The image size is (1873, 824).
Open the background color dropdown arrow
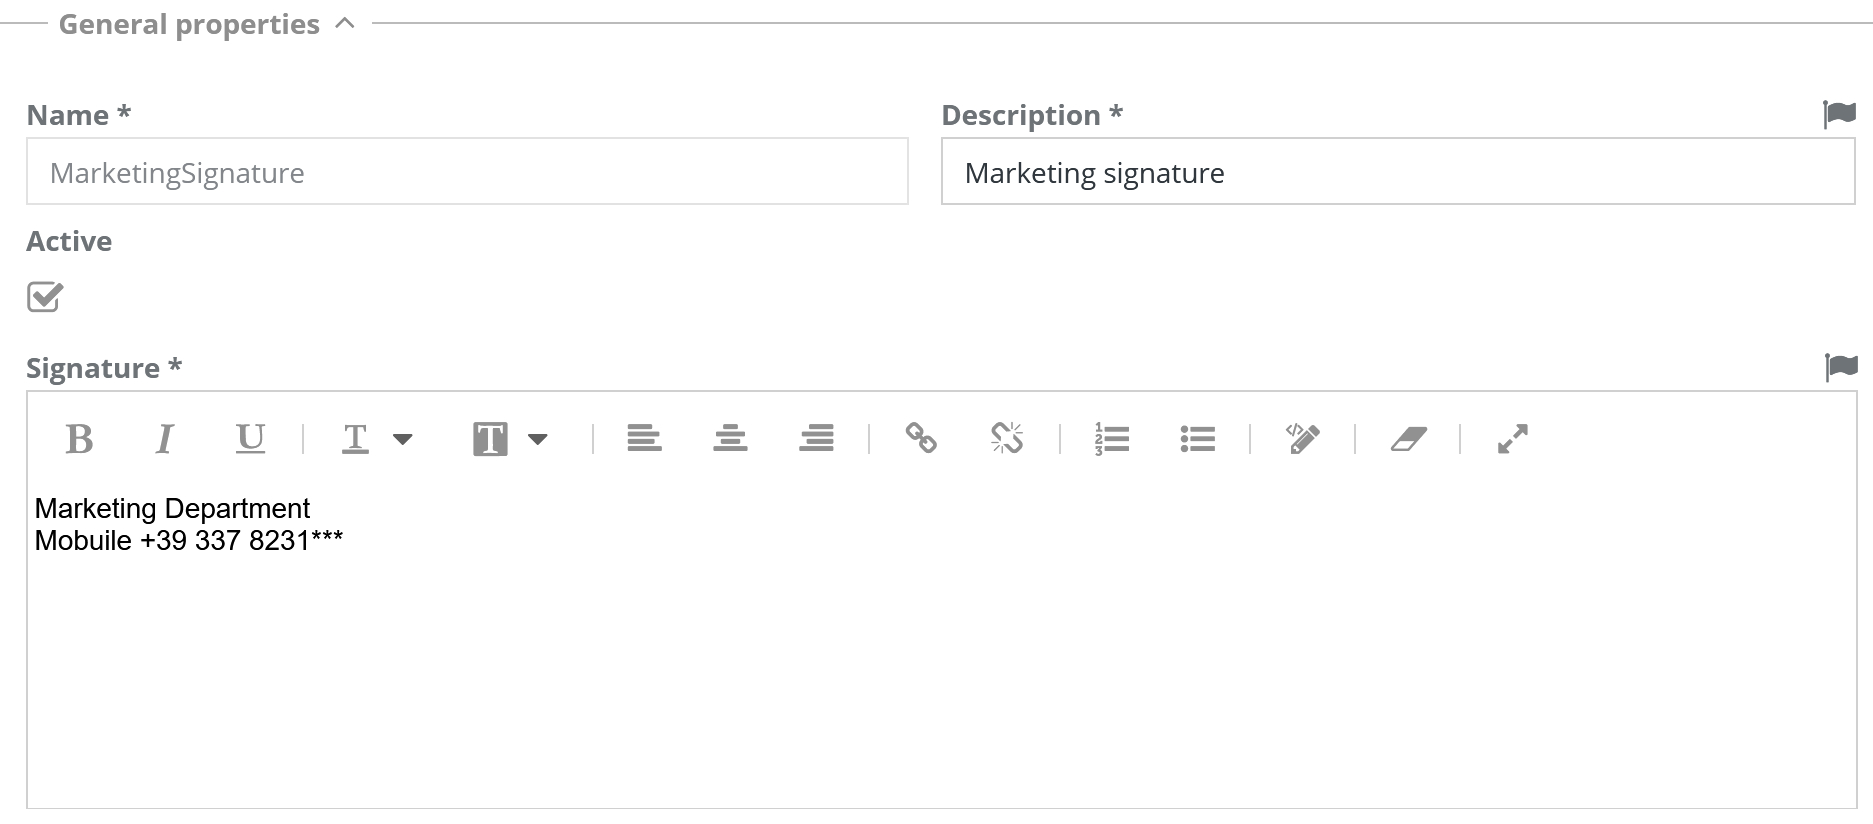click(x=538, y=439)
